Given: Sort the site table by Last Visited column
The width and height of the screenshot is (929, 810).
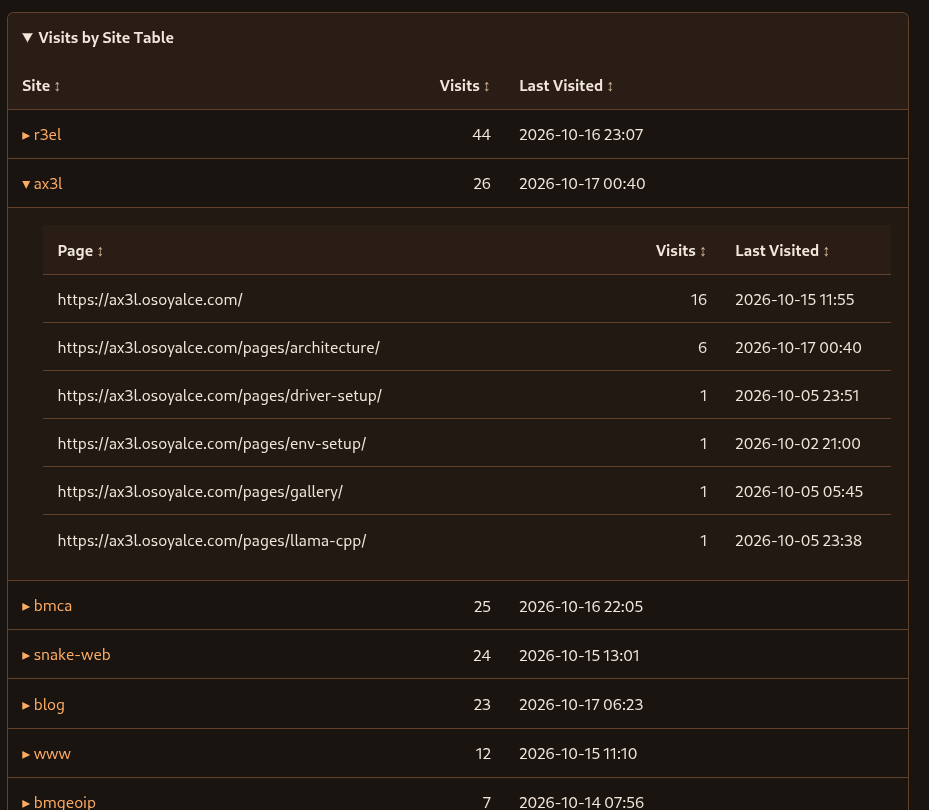Looking at the screenshot, I should [x=566, y=86].
